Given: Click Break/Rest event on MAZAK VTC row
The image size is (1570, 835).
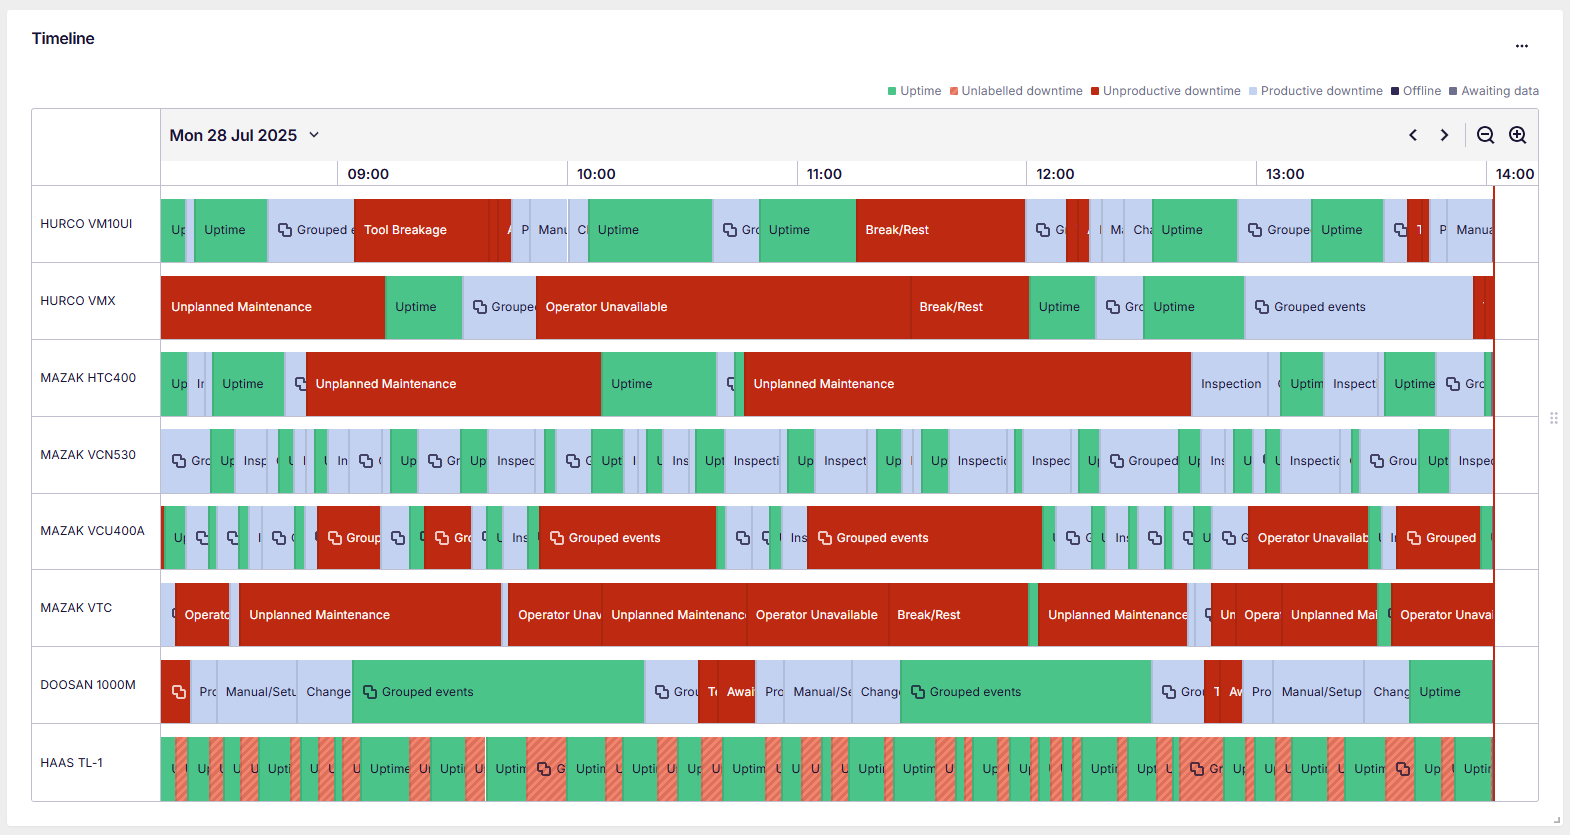Looking at the screenshot, I should (x=957, y=615).
